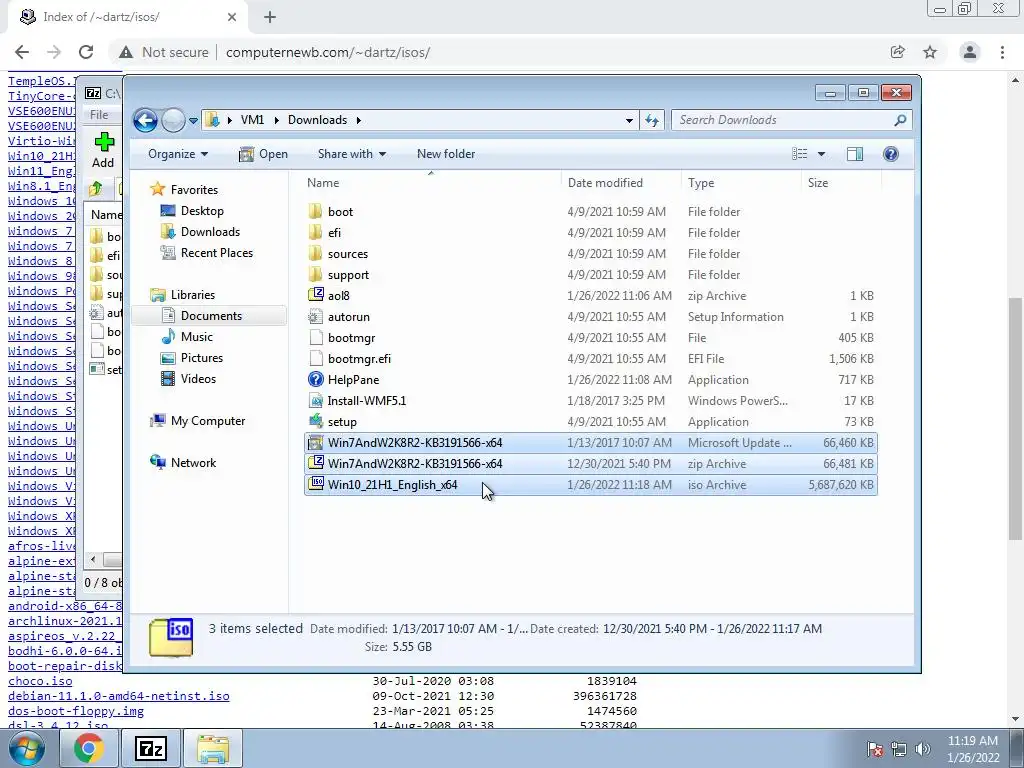Select Libraries in the navigation pane
The image size is (1024, 768).
(193, 295)
